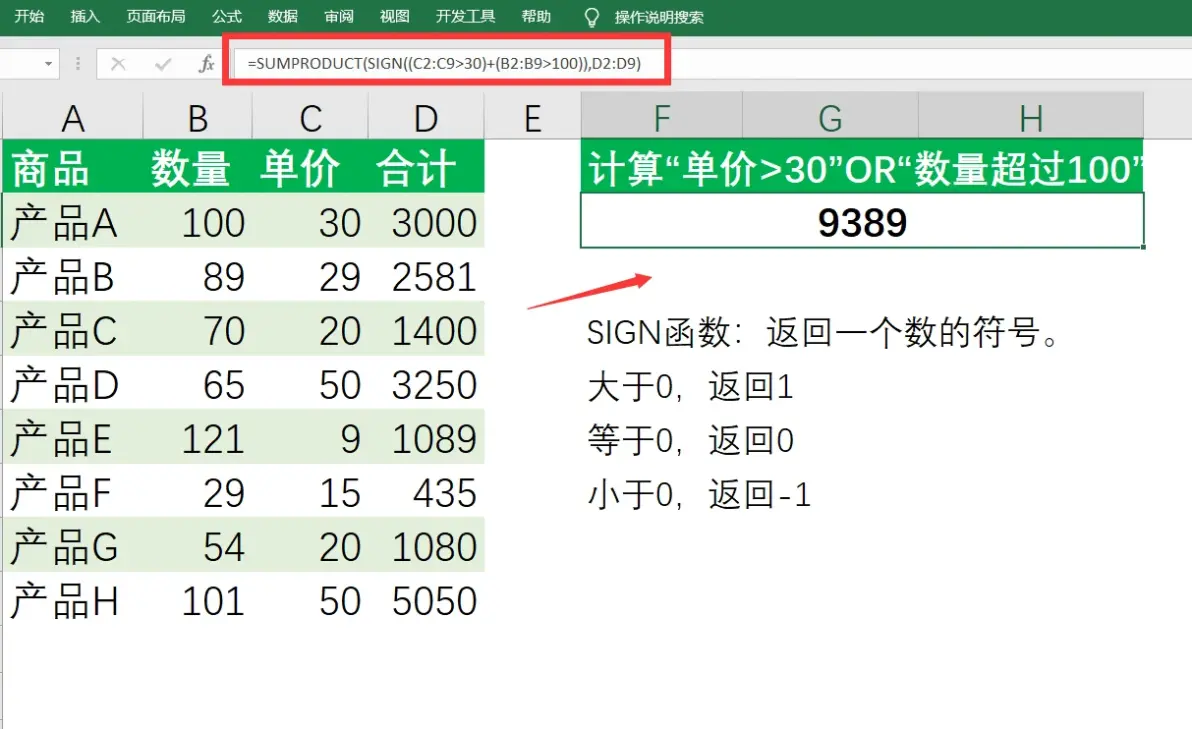Select the merged 计算“单价>30” title cell

[862, 166]
